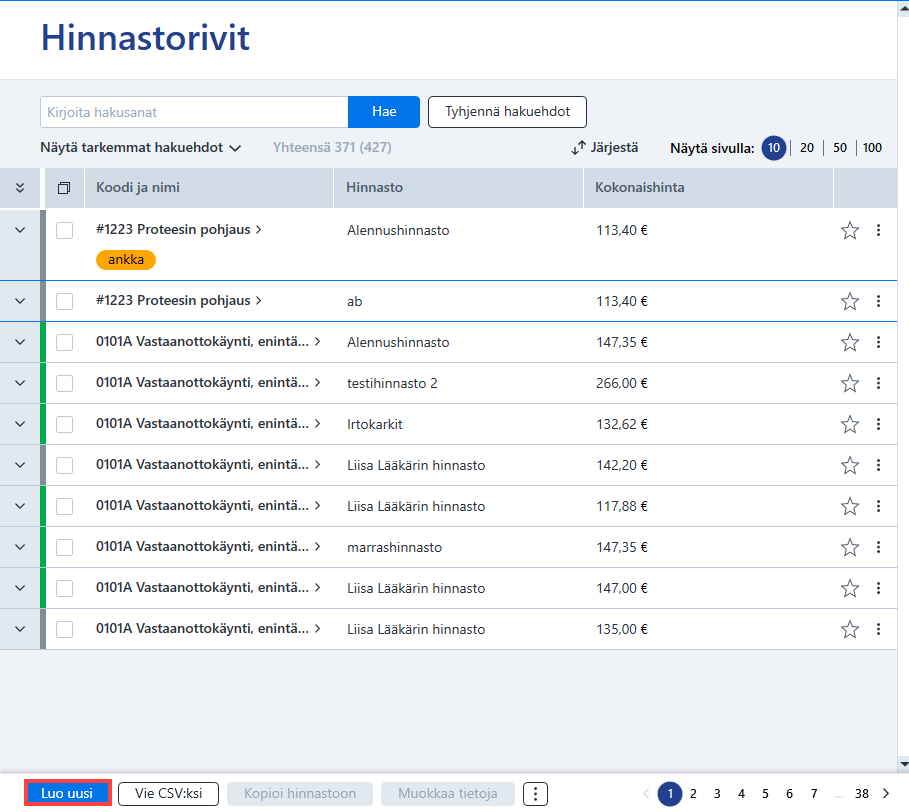
Task: Focus the Kirjoita hakusanat search field
Action: 194,112
